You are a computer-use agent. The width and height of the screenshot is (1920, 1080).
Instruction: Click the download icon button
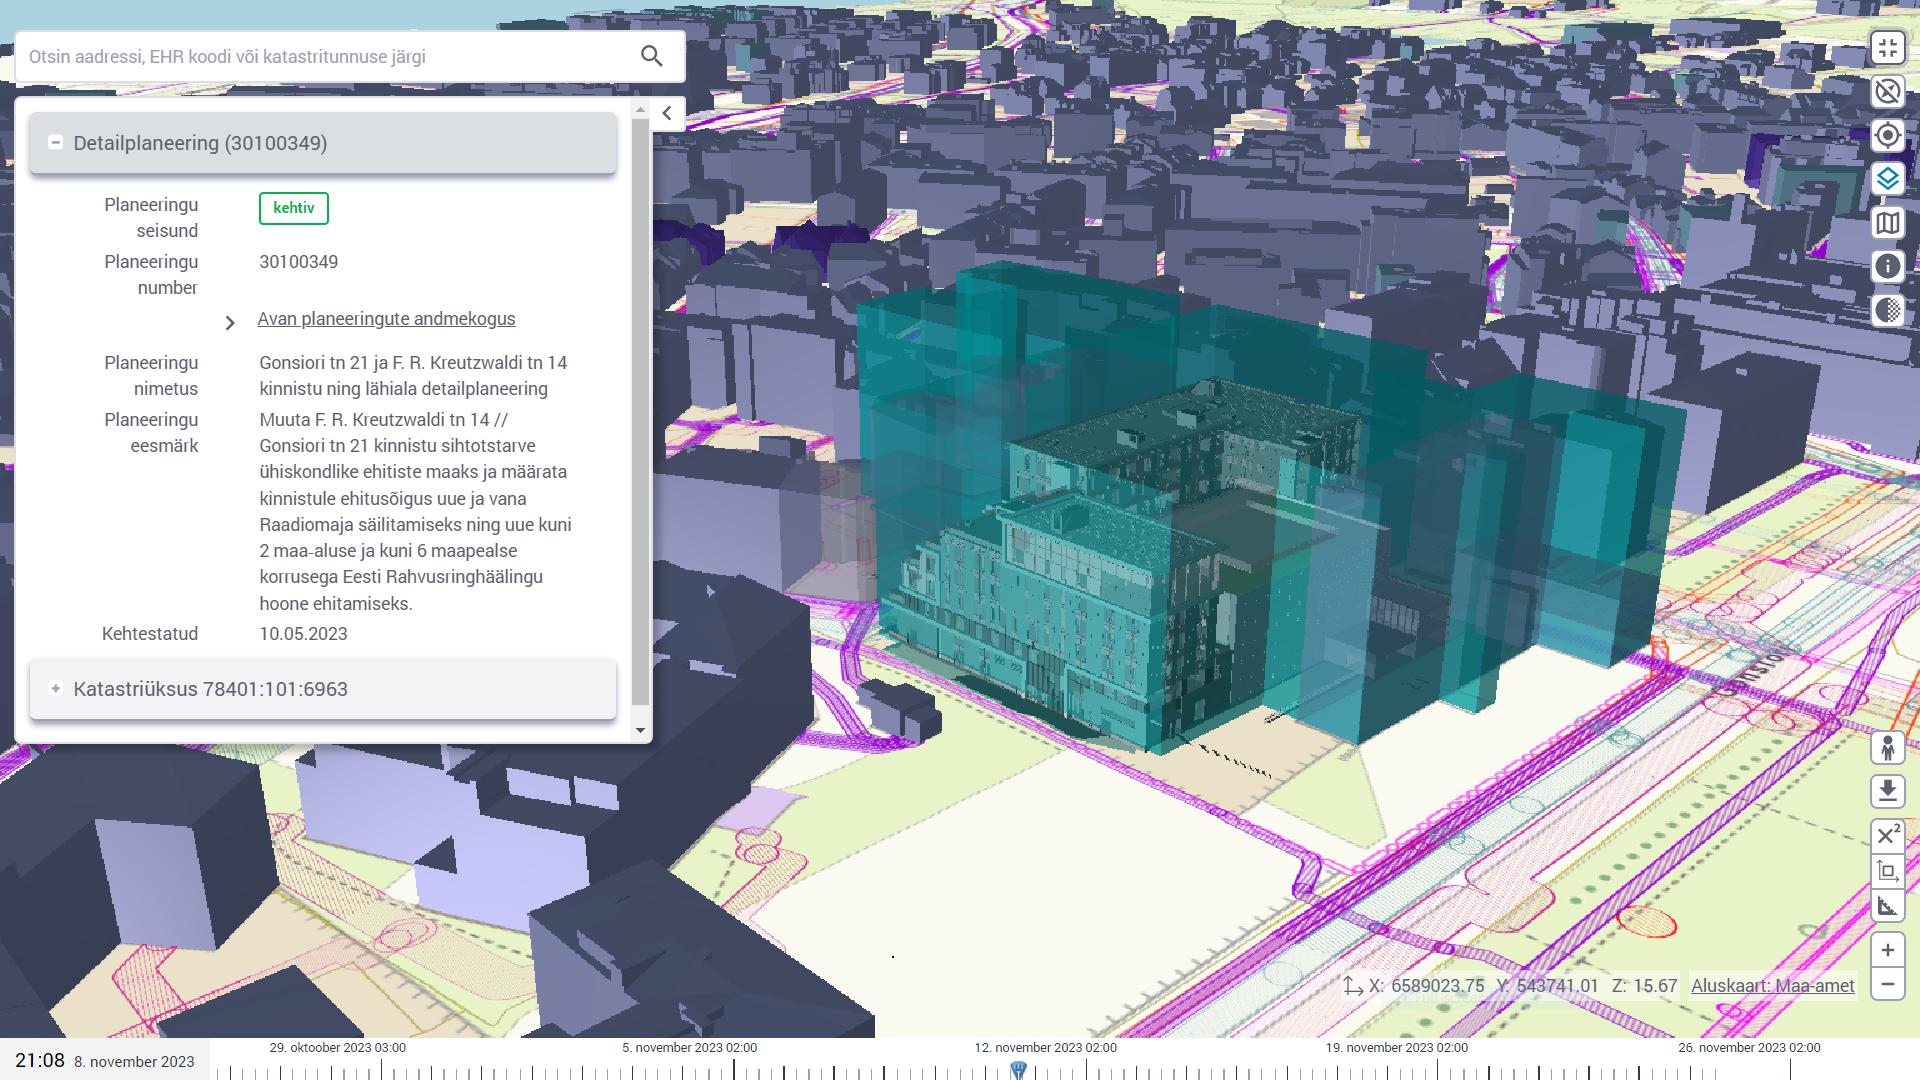[x=1887, y=791]
